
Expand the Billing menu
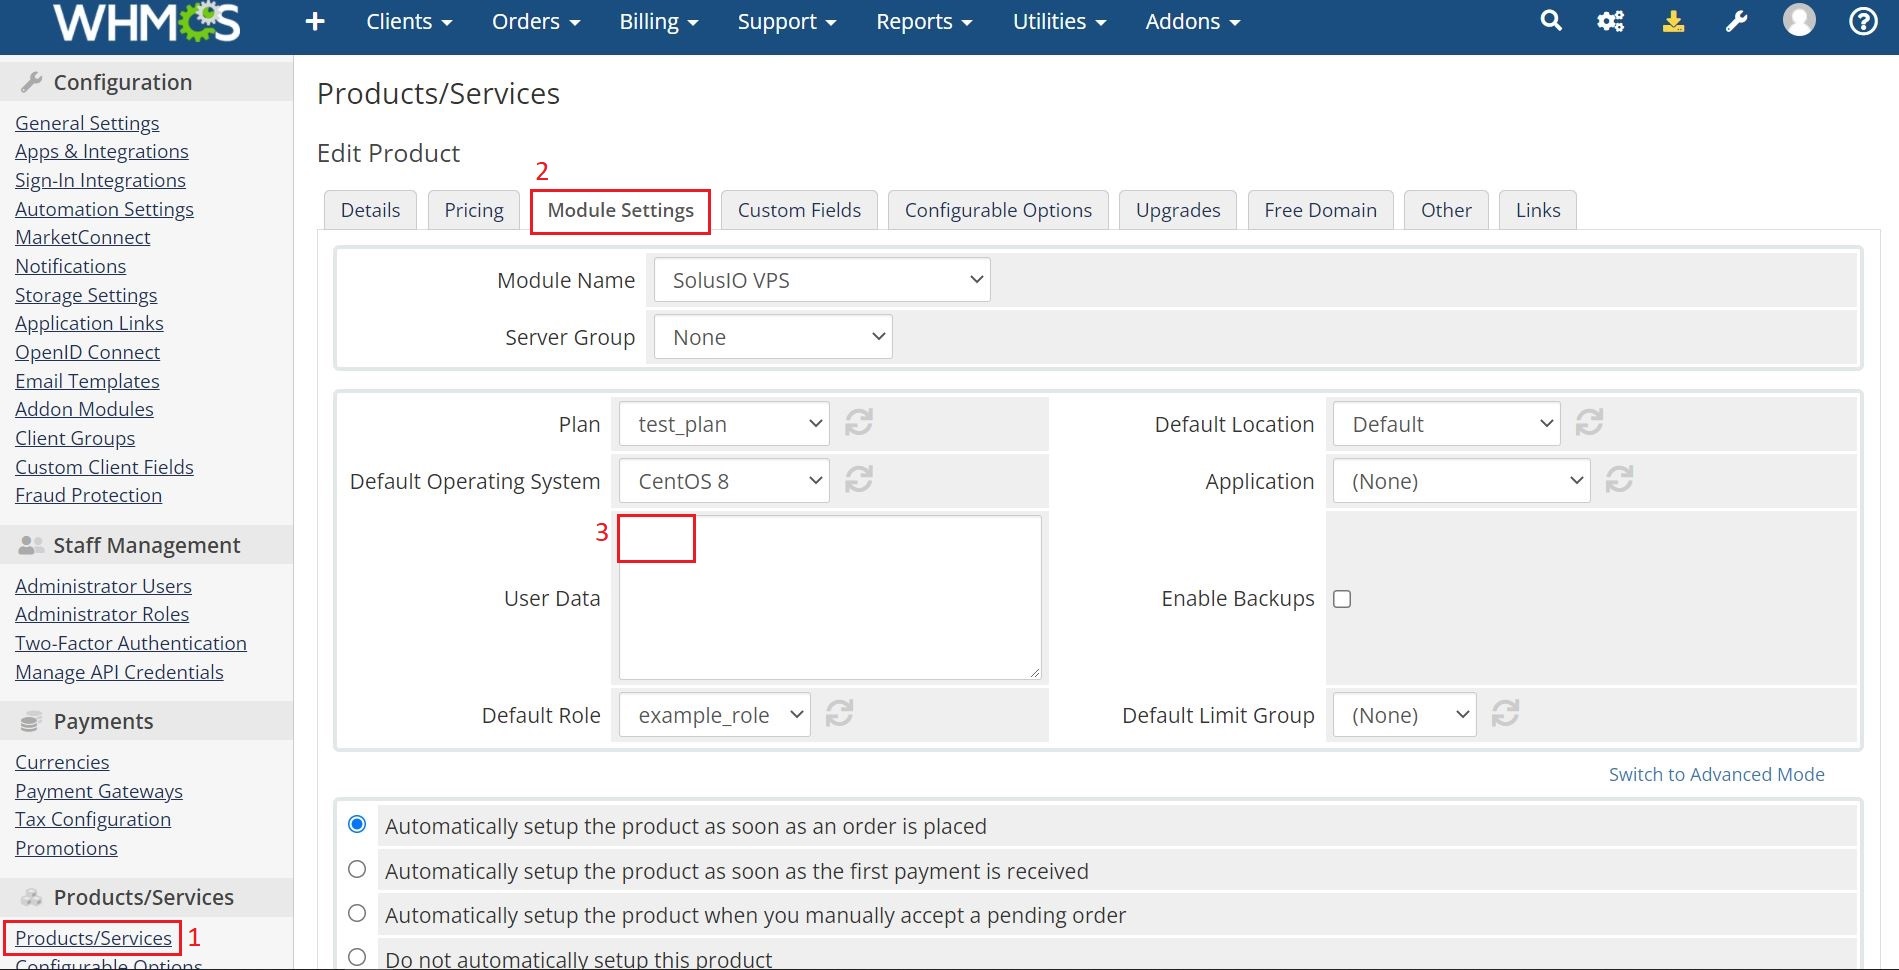point(659,22)
